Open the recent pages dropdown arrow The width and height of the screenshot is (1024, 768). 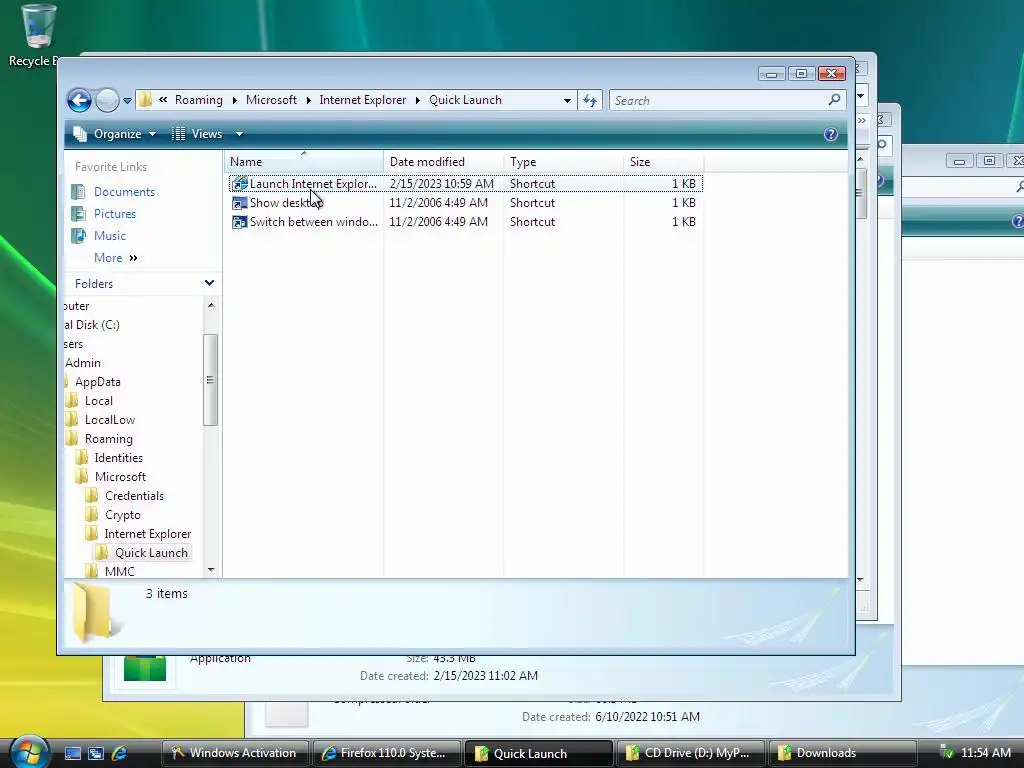(x=127, y=101)
